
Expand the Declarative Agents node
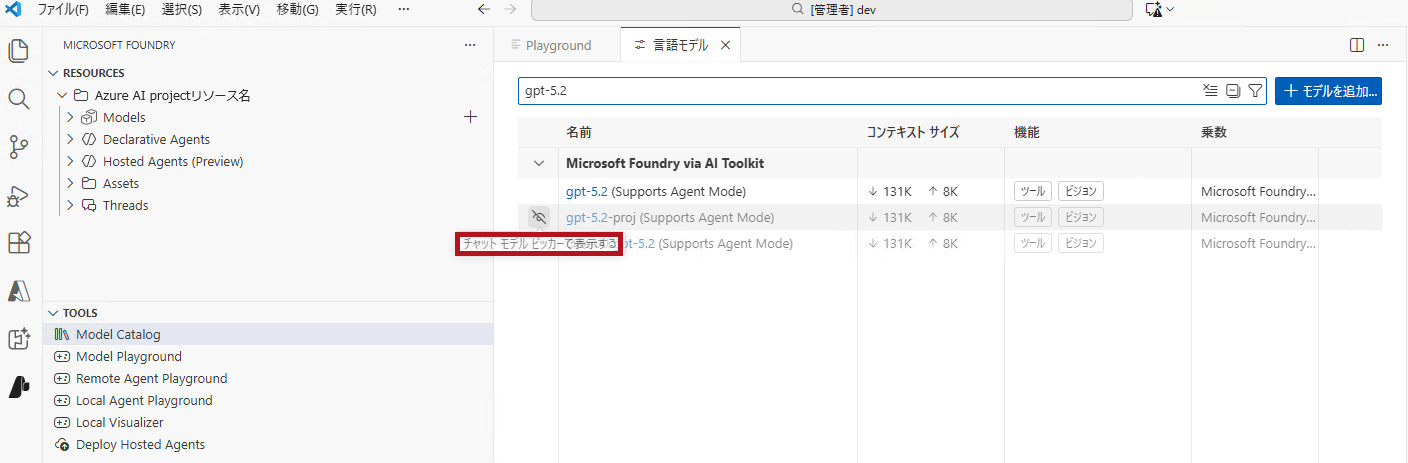click(70, 139)
